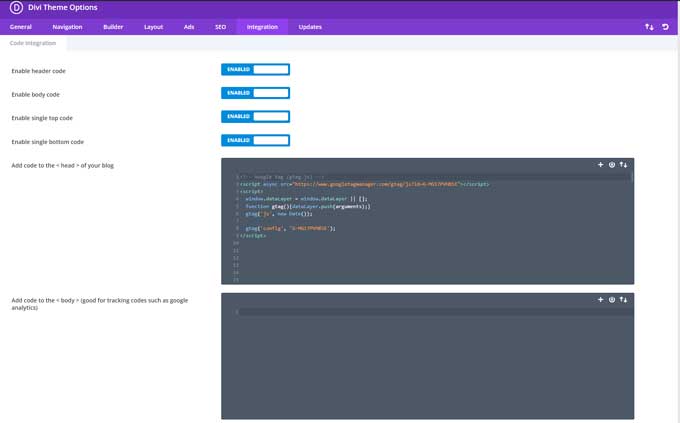Click the gtag('config' code line
The image size is (680, 423).
290,228
